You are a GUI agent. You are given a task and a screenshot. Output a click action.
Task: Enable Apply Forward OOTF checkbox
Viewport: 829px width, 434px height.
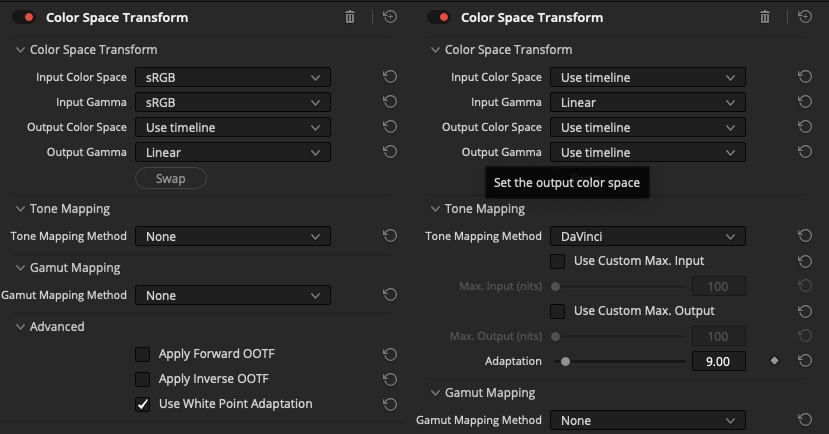point(142,354)
